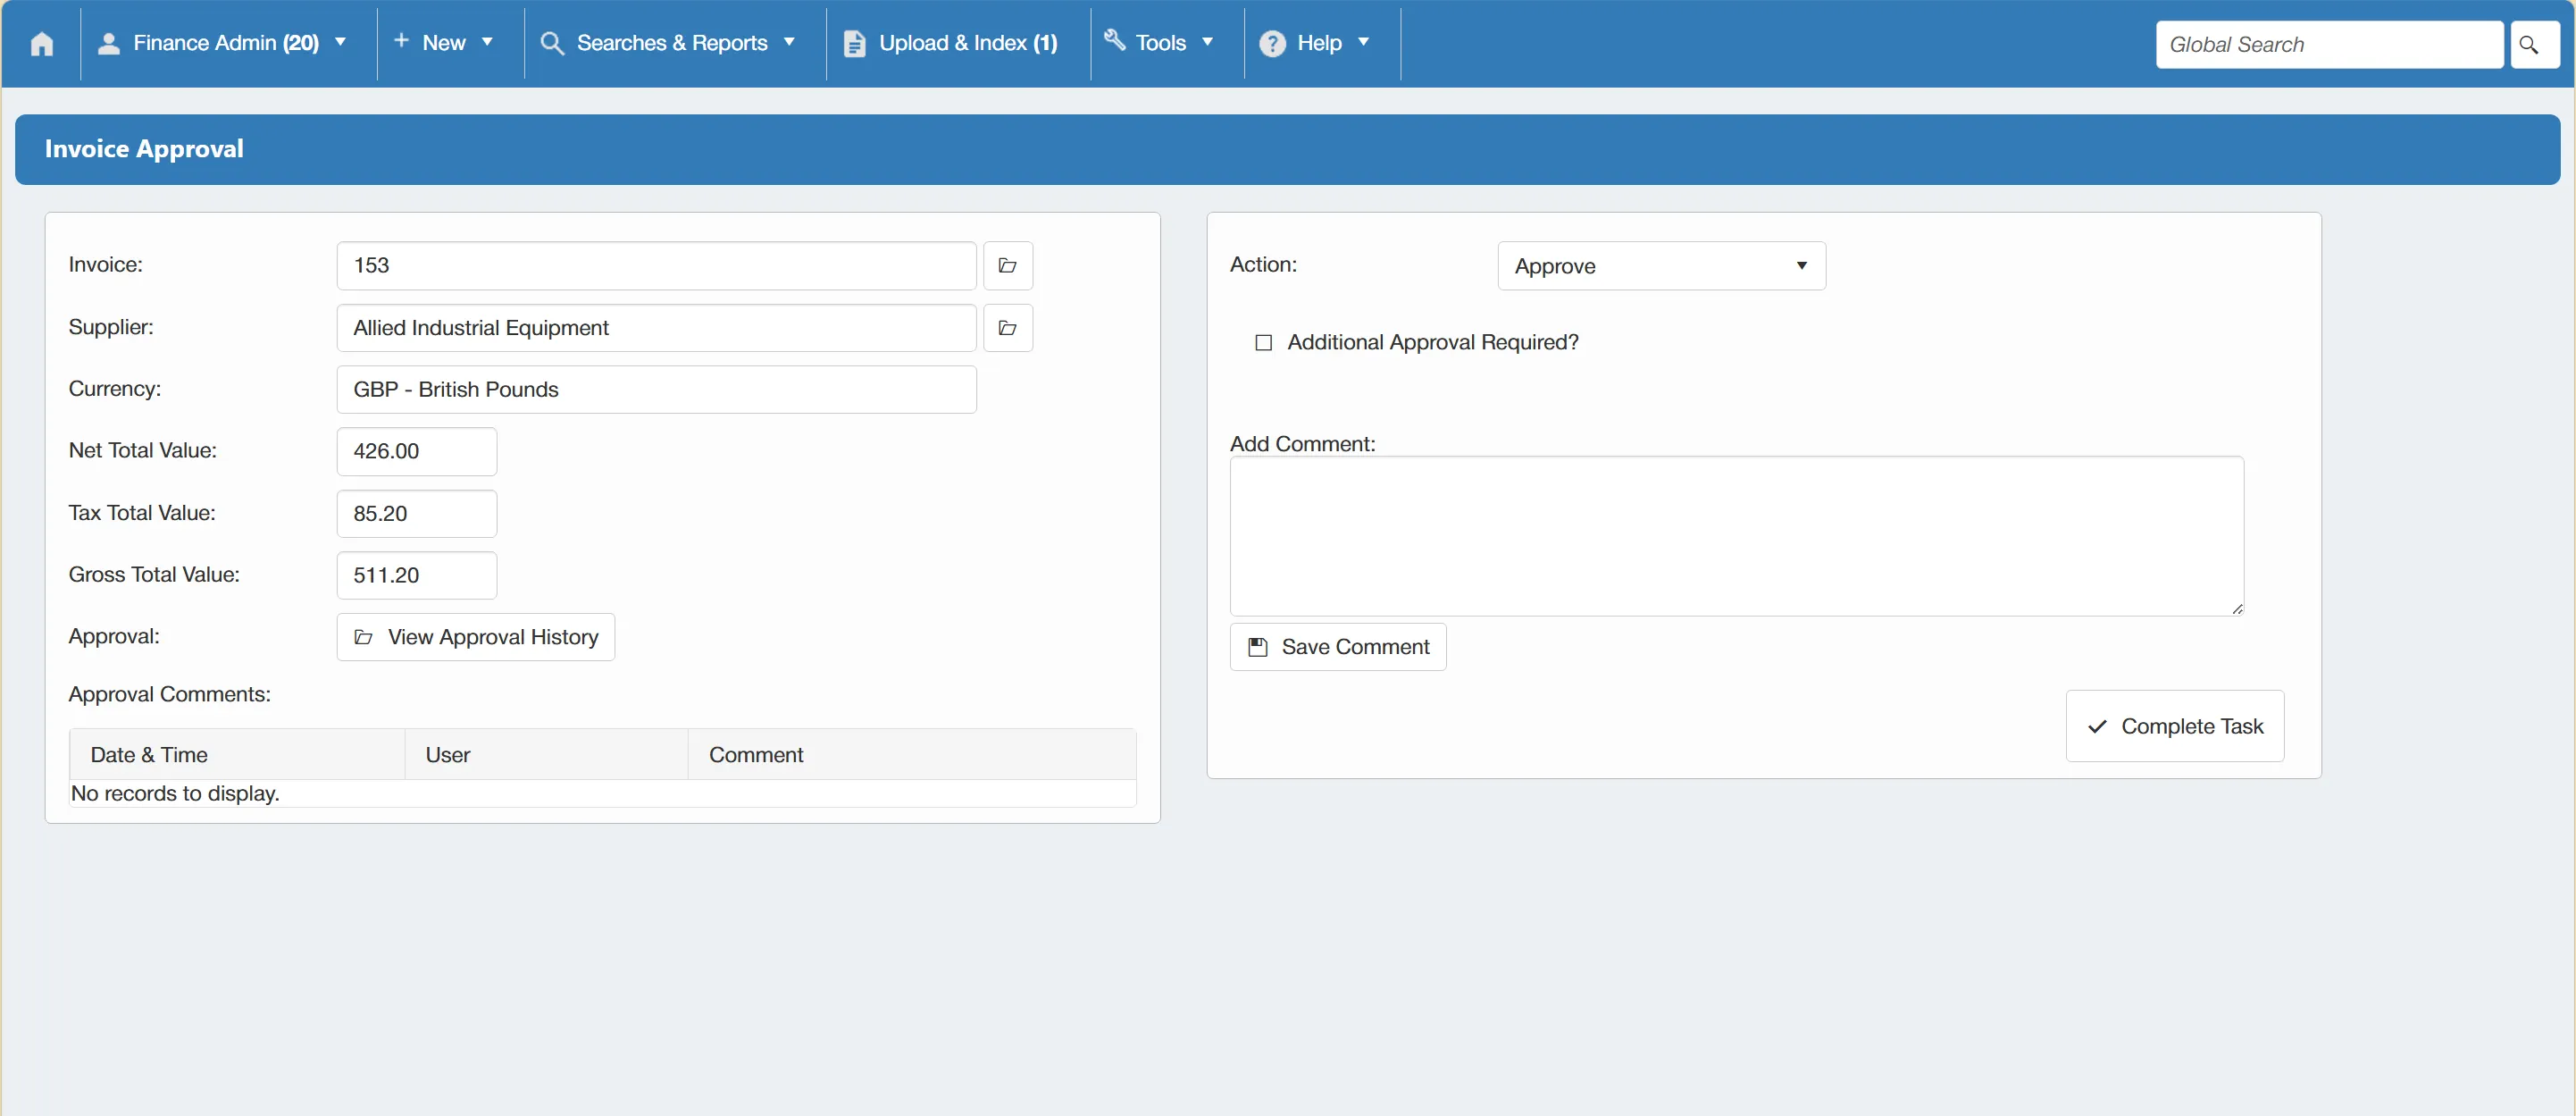2576x1116 pixels.
Task: Click the Net Total Value field
Action: click(417, 452)
